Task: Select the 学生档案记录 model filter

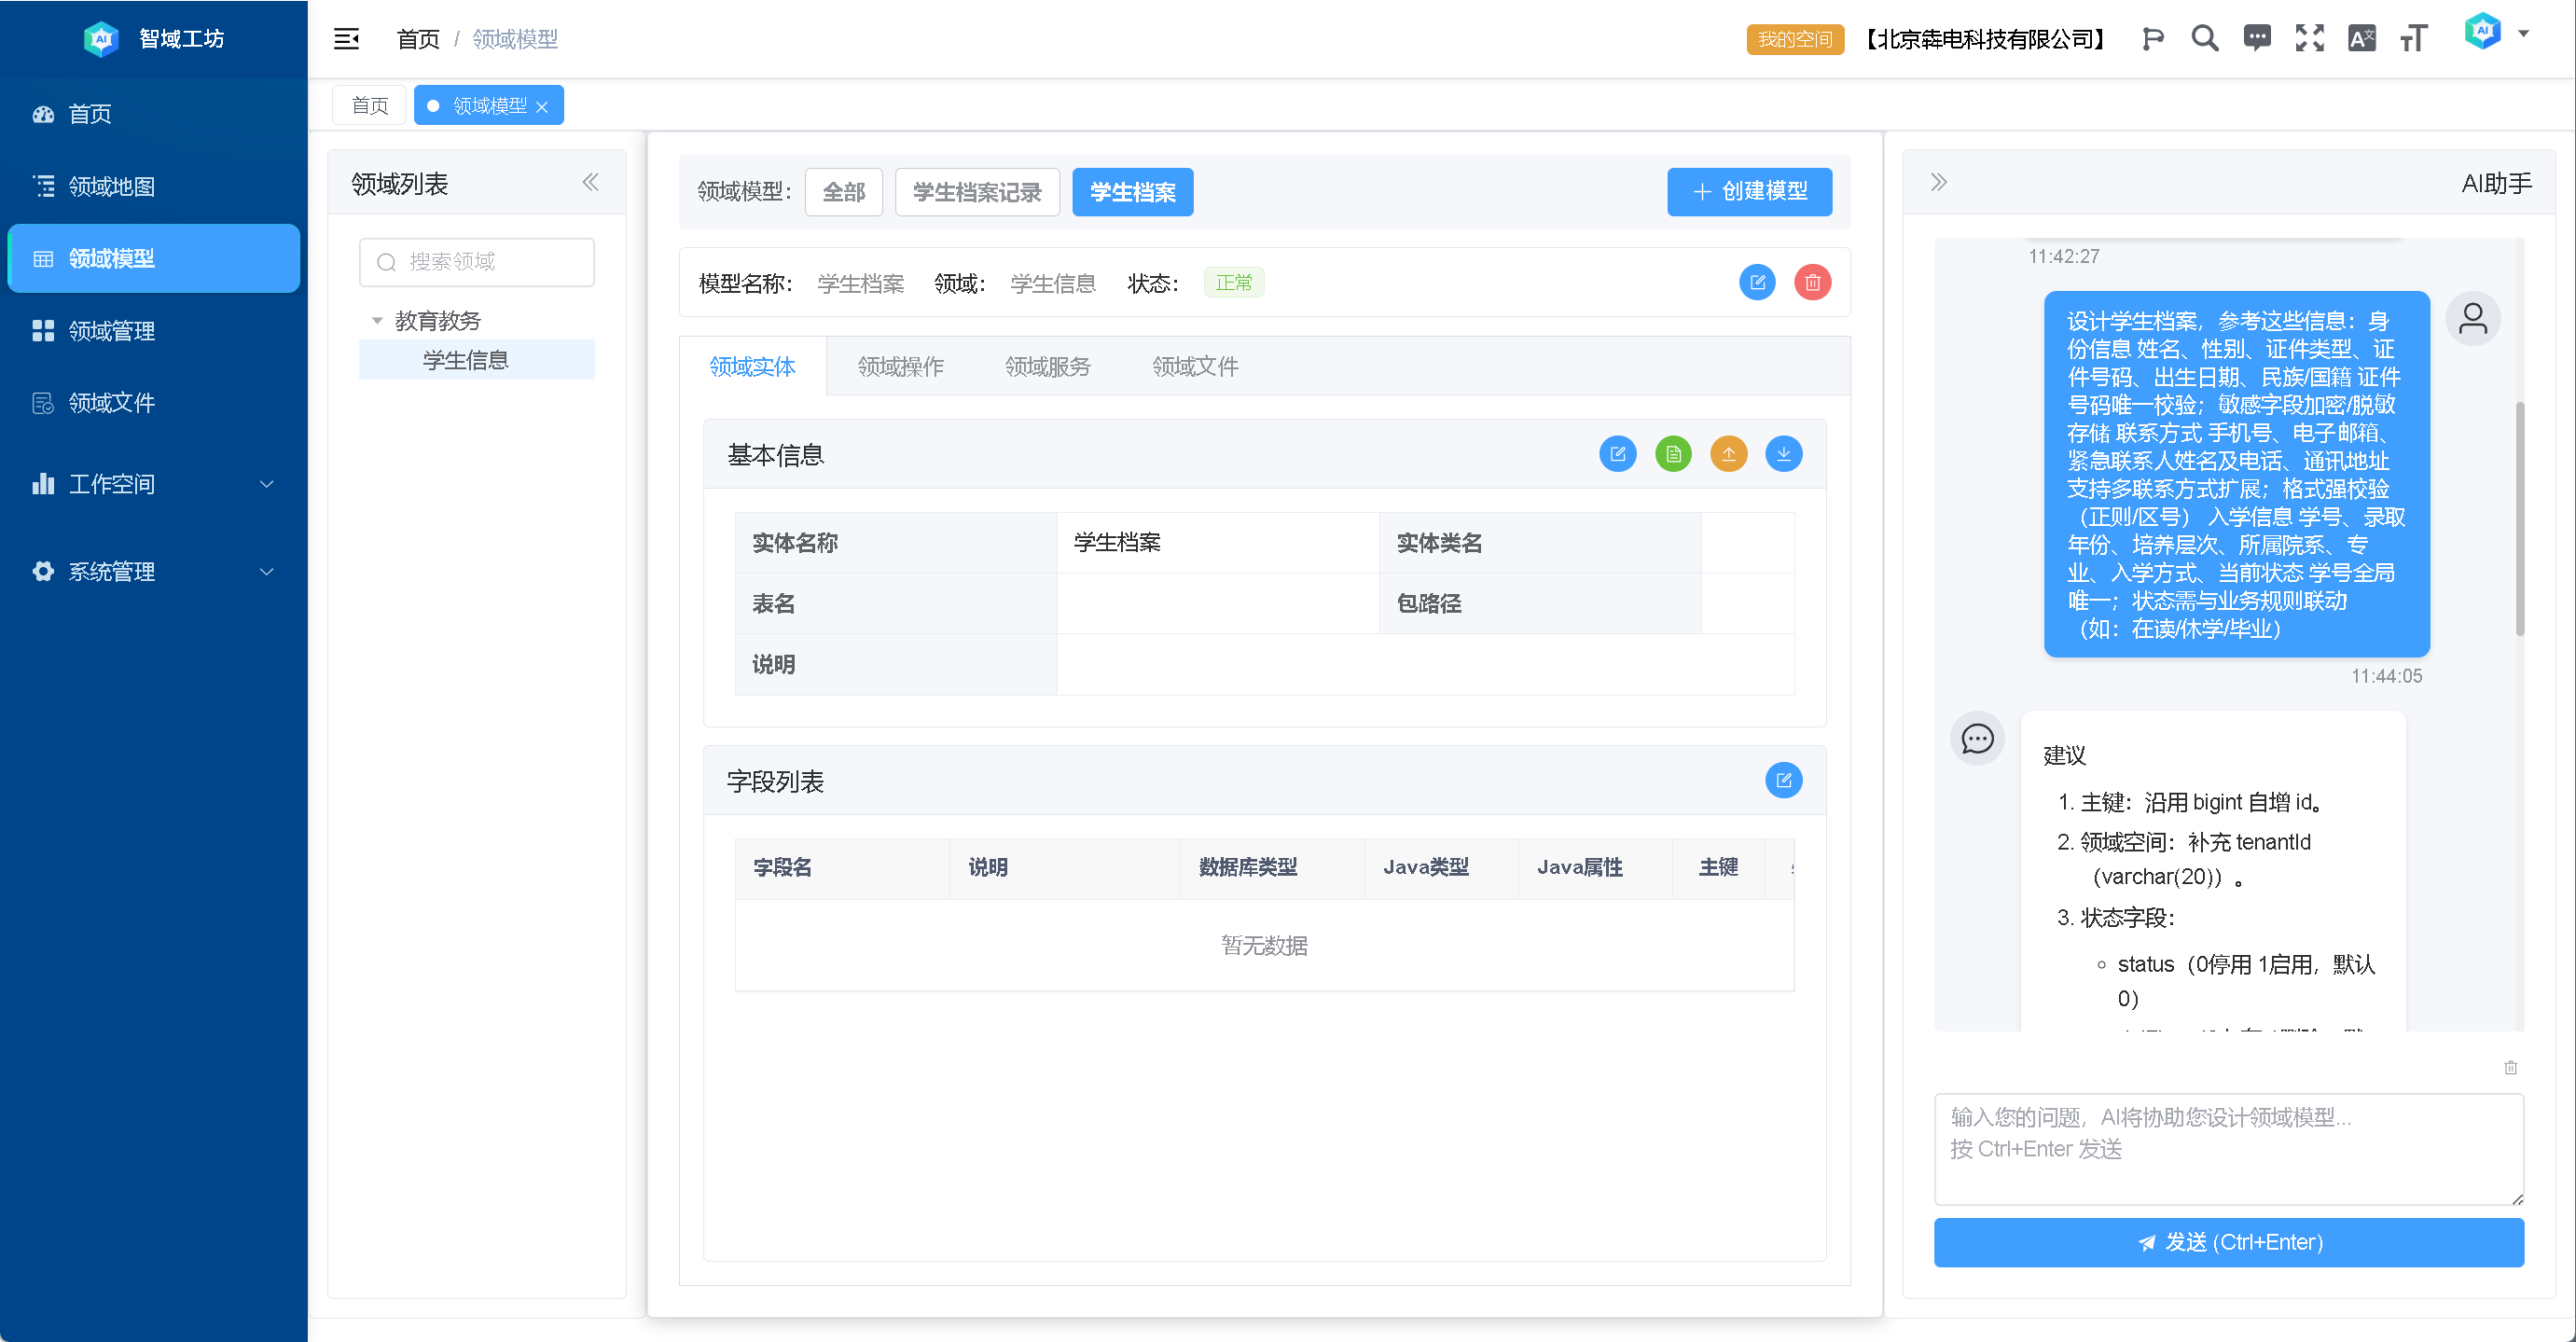Action: coord(976,192)
